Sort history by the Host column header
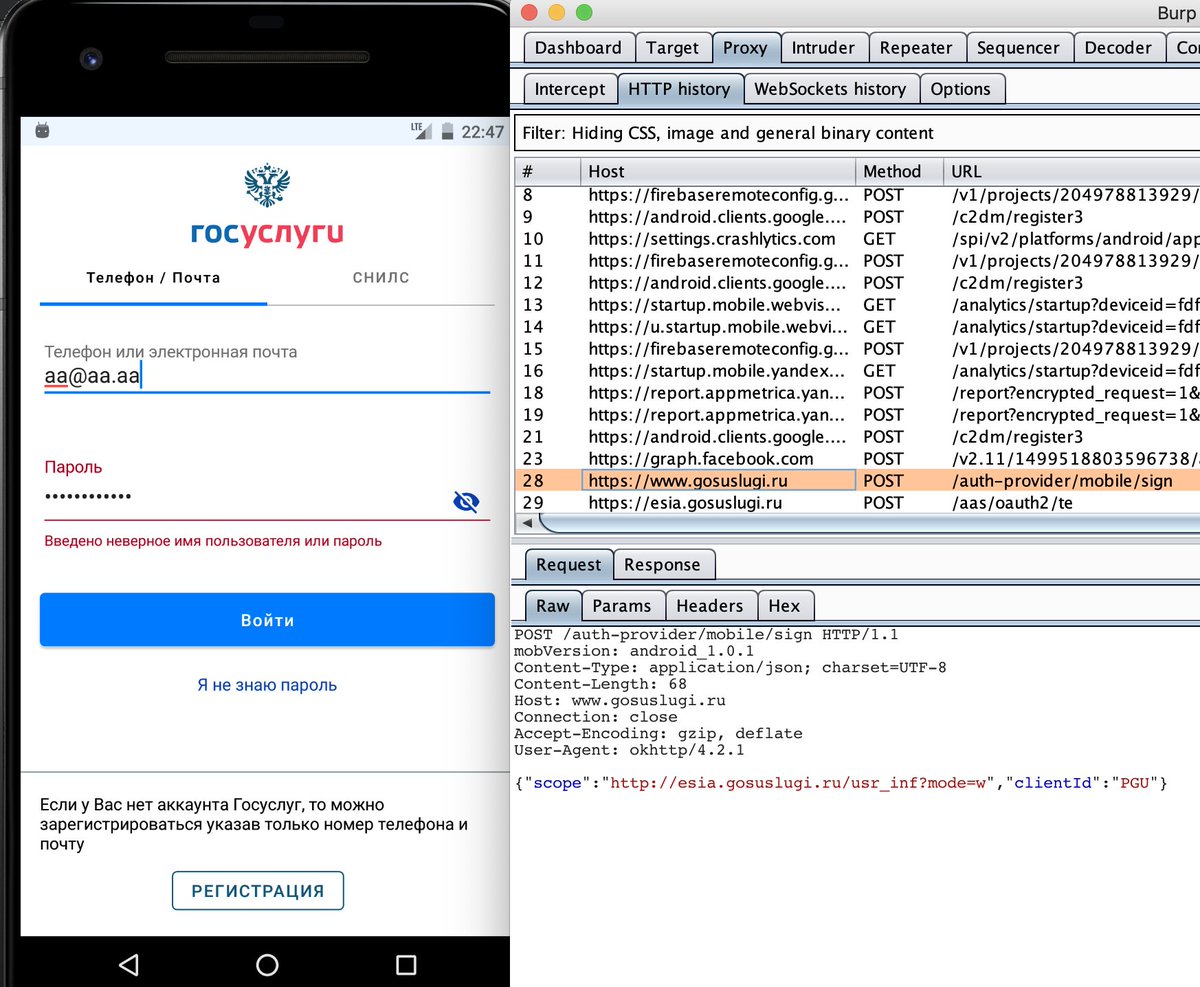The image size is (1200, 987). coord(718,171)
